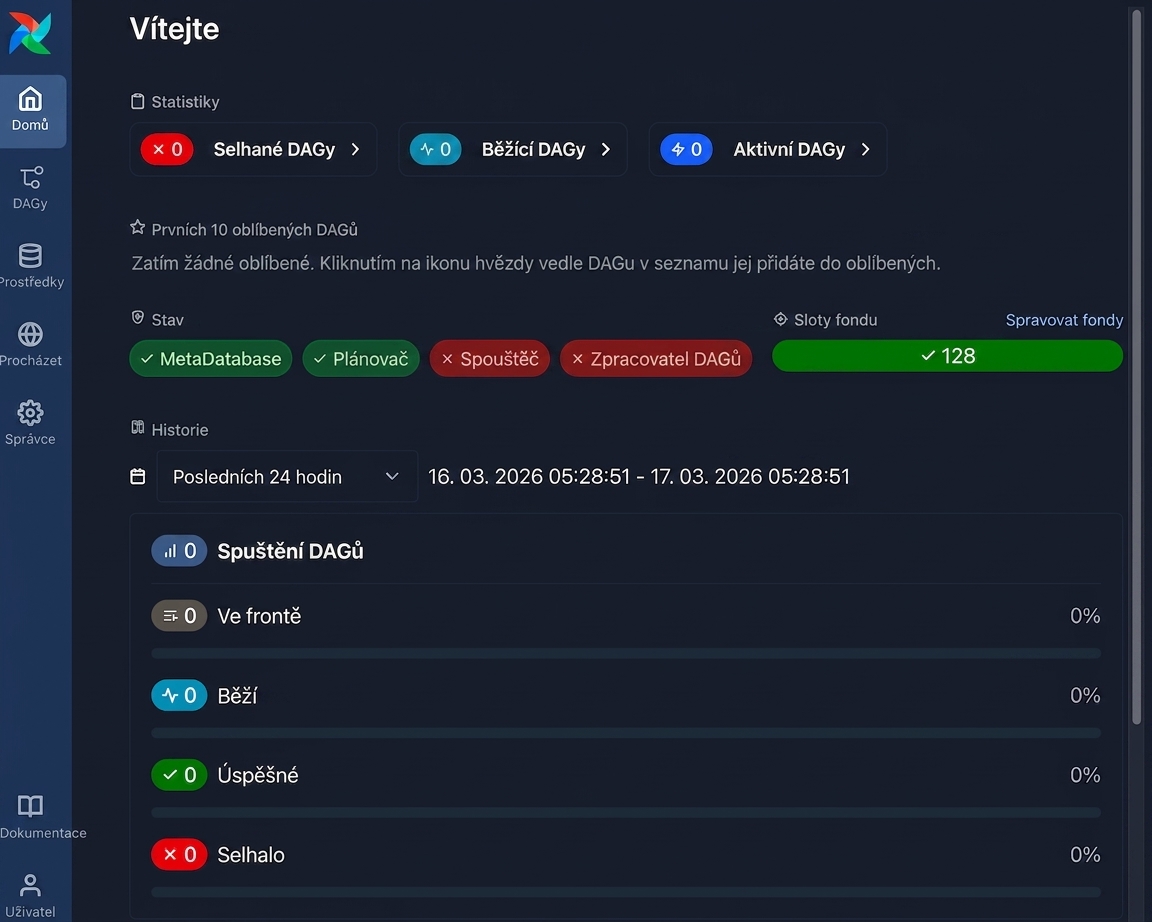Click the Airflow pinwheel logo

click(x=30, y=33)
